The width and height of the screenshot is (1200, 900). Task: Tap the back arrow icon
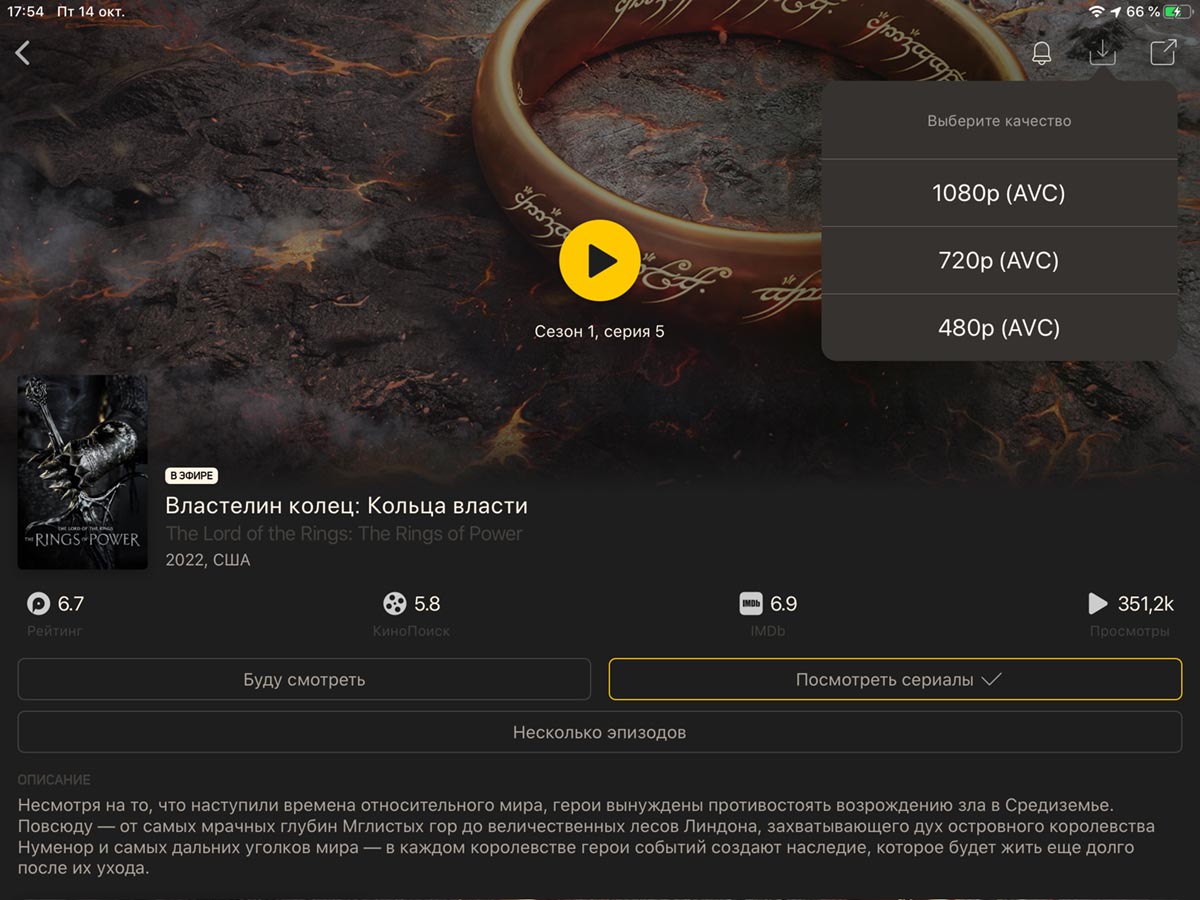[x=23, y=53]
